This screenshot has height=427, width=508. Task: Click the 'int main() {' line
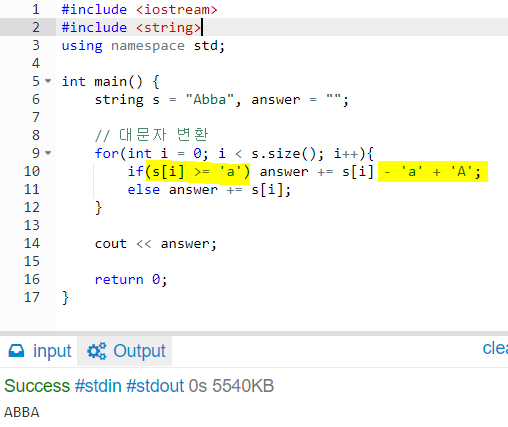click(110, 82)
